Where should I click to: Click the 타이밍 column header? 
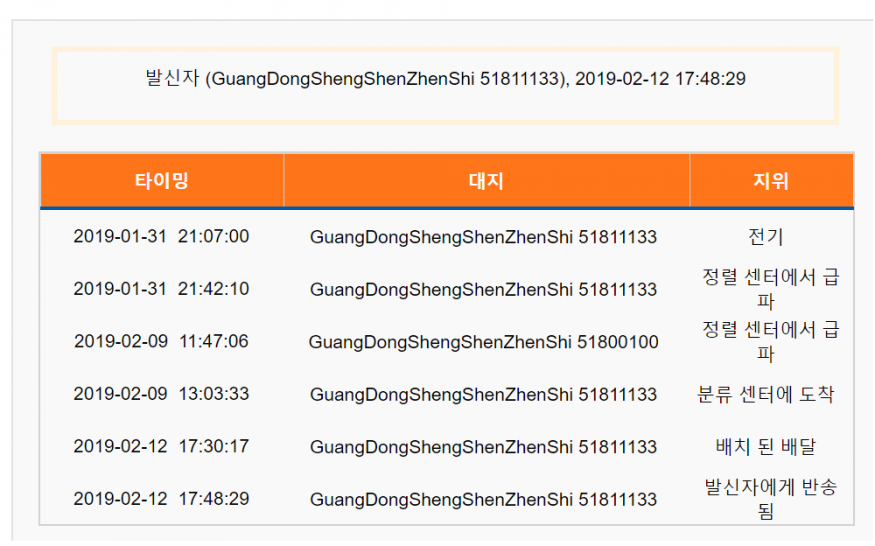point(162,181)
